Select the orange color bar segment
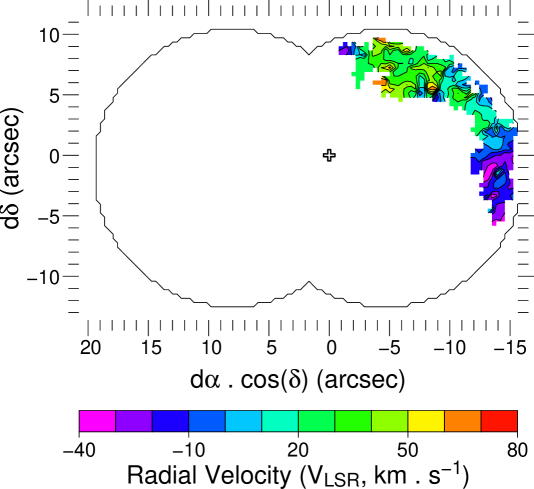Viewport: 534px width, 489px height. click(463, 421)
